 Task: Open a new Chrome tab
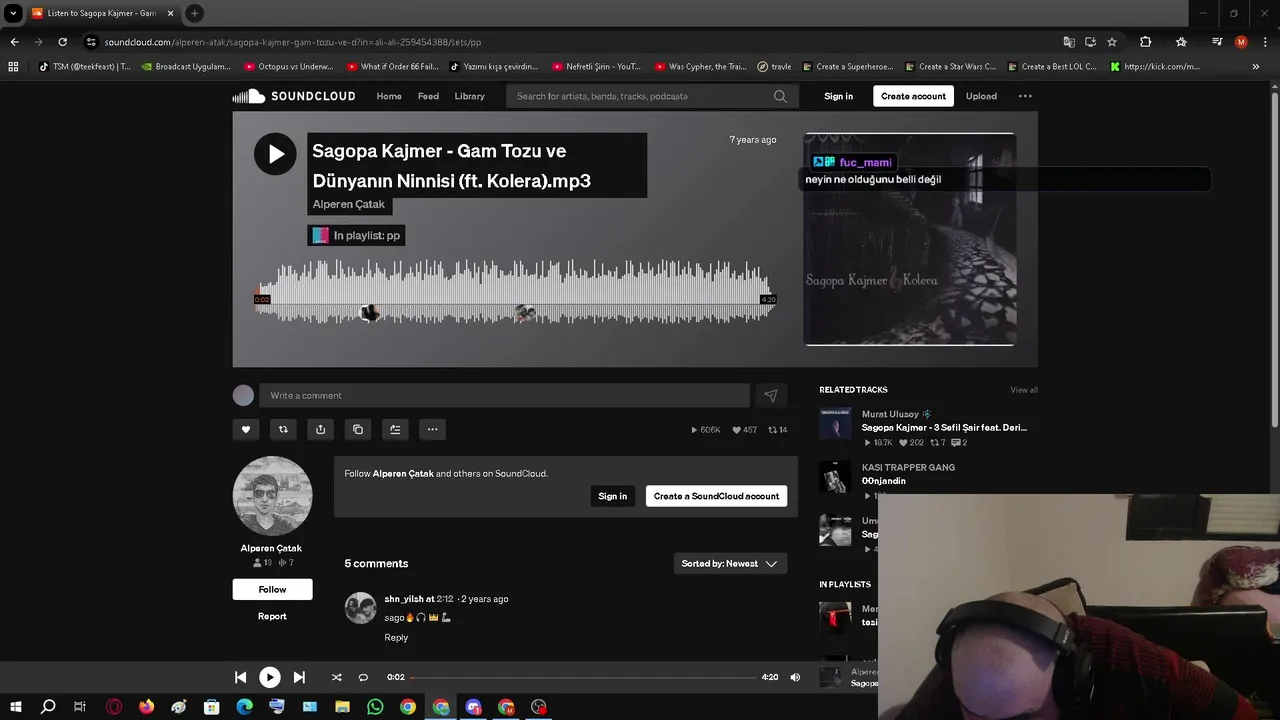tap(194, 13)
